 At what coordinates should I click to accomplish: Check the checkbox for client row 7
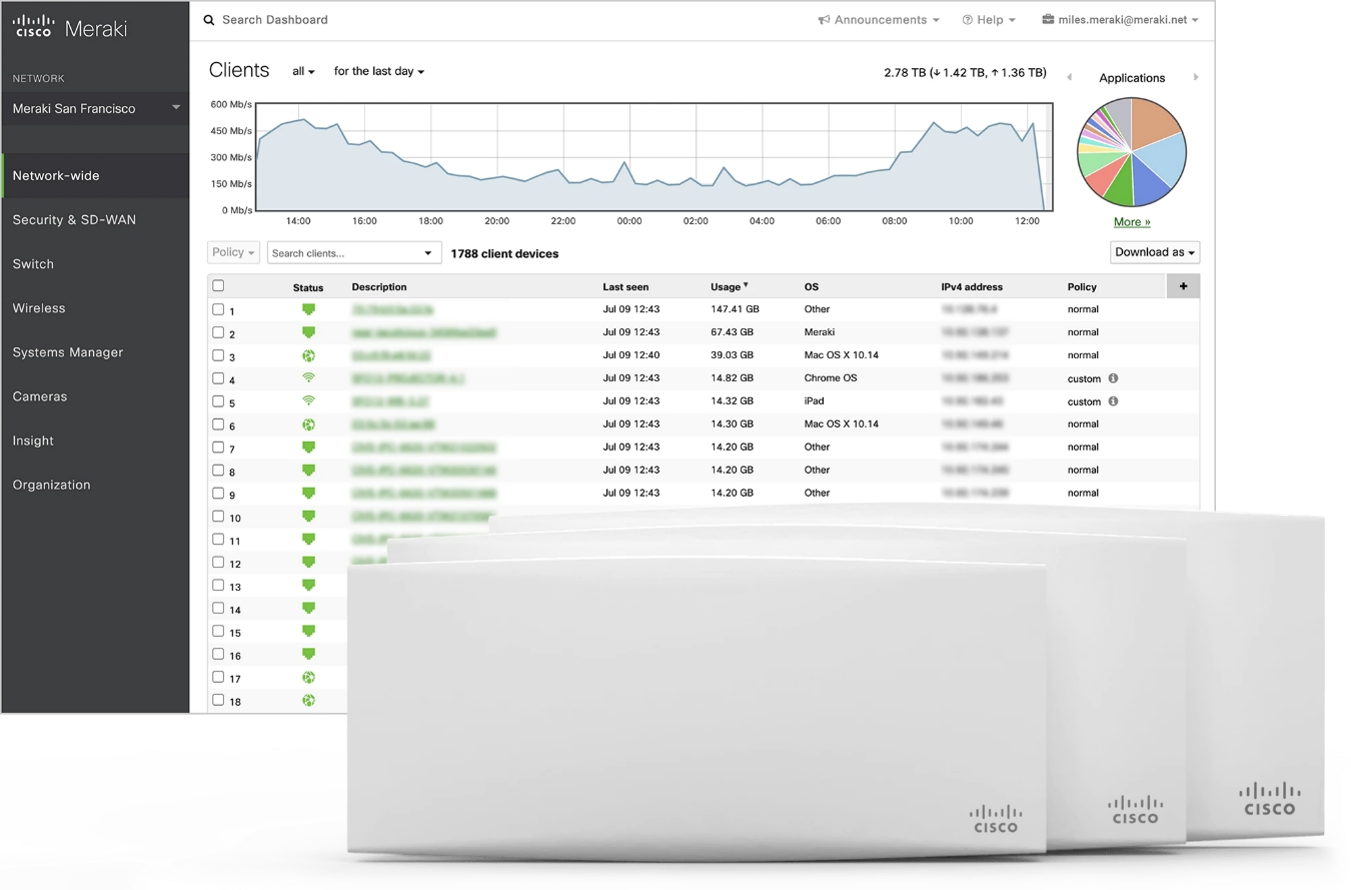[218, 447]
